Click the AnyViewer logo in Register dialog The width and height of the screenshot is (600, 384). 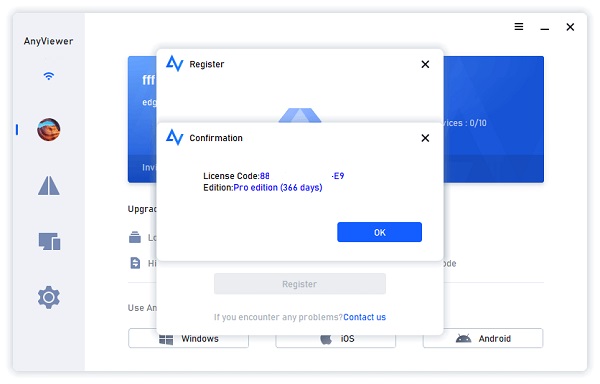174,63
